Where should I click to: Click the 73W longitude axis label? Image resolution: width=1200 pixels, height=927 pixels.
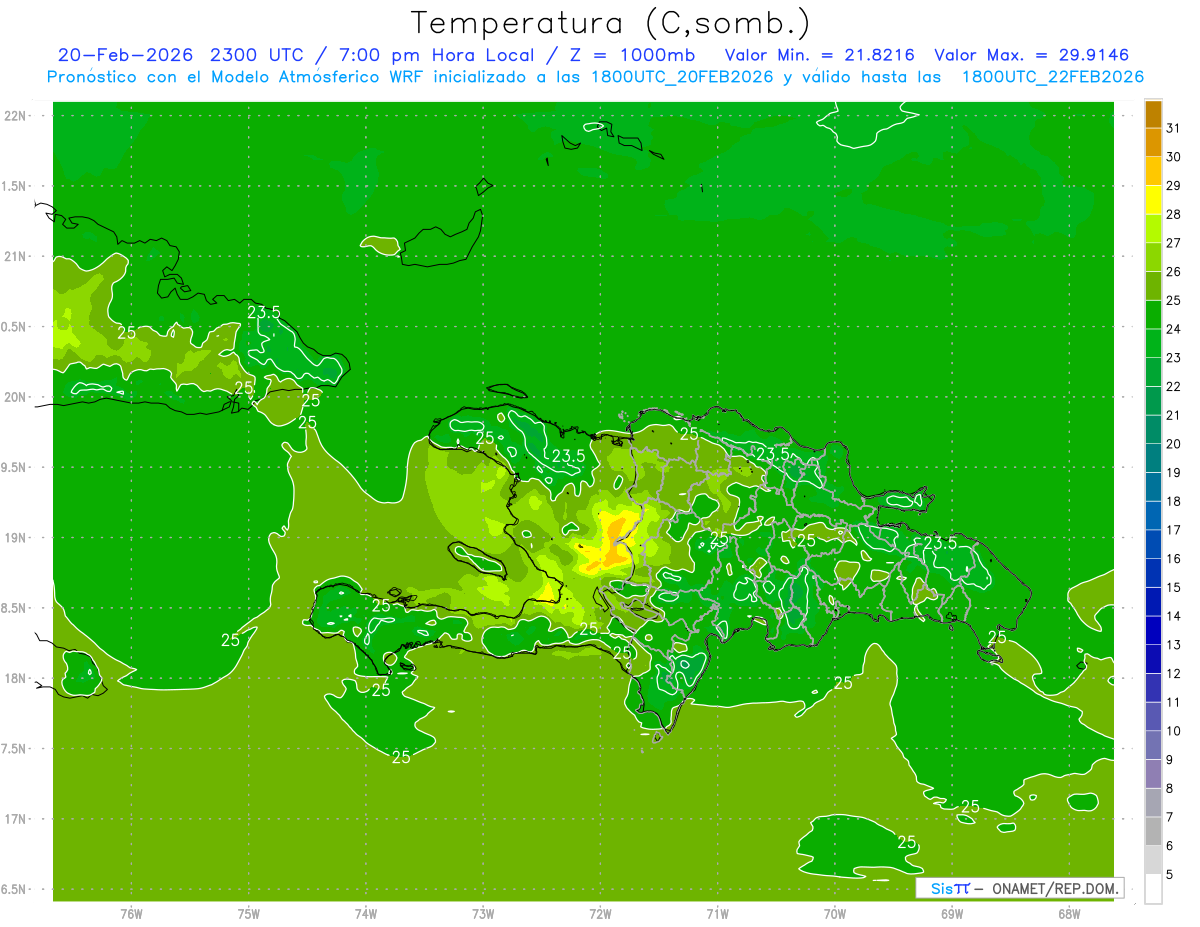pyautogui.click(x=483, y=914)
